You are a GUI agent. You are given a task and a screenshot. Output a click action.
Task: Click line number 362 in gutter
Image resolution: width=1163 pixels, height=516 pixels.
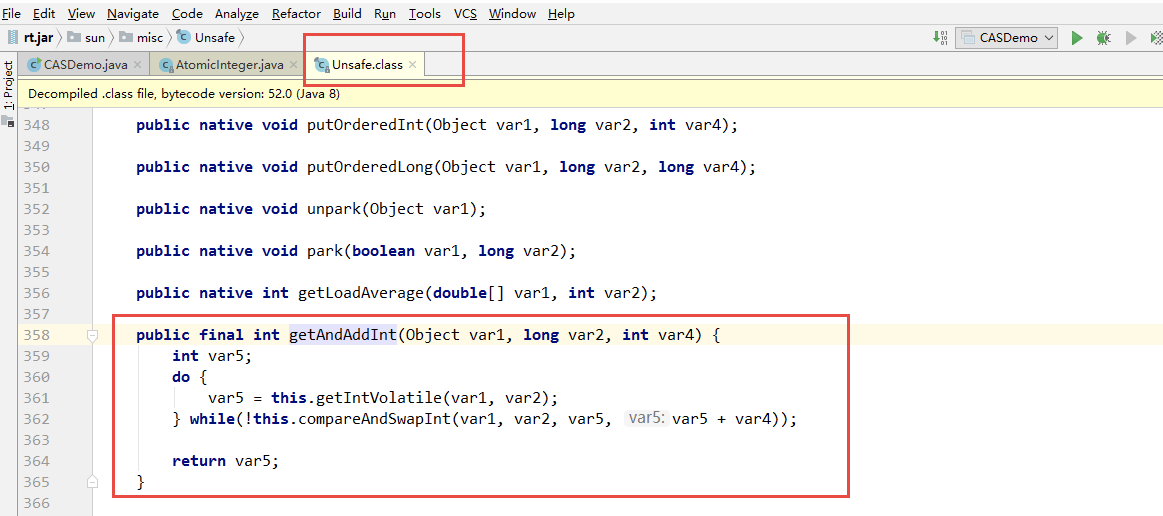36,420
